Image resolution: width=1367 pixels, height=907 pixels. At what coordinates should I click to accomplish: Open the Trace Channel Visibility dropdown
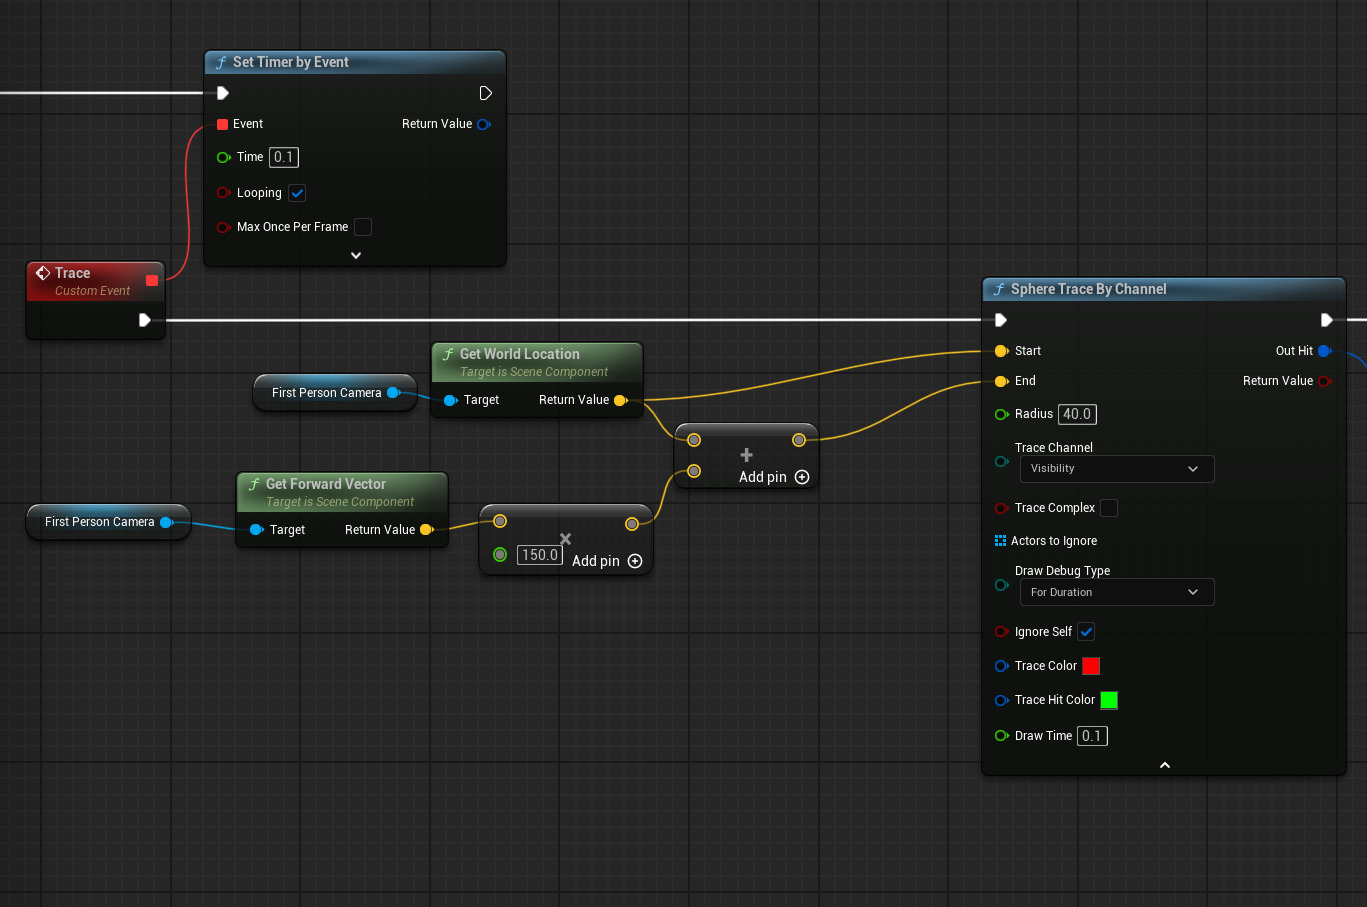click(x=1117, y=469)
